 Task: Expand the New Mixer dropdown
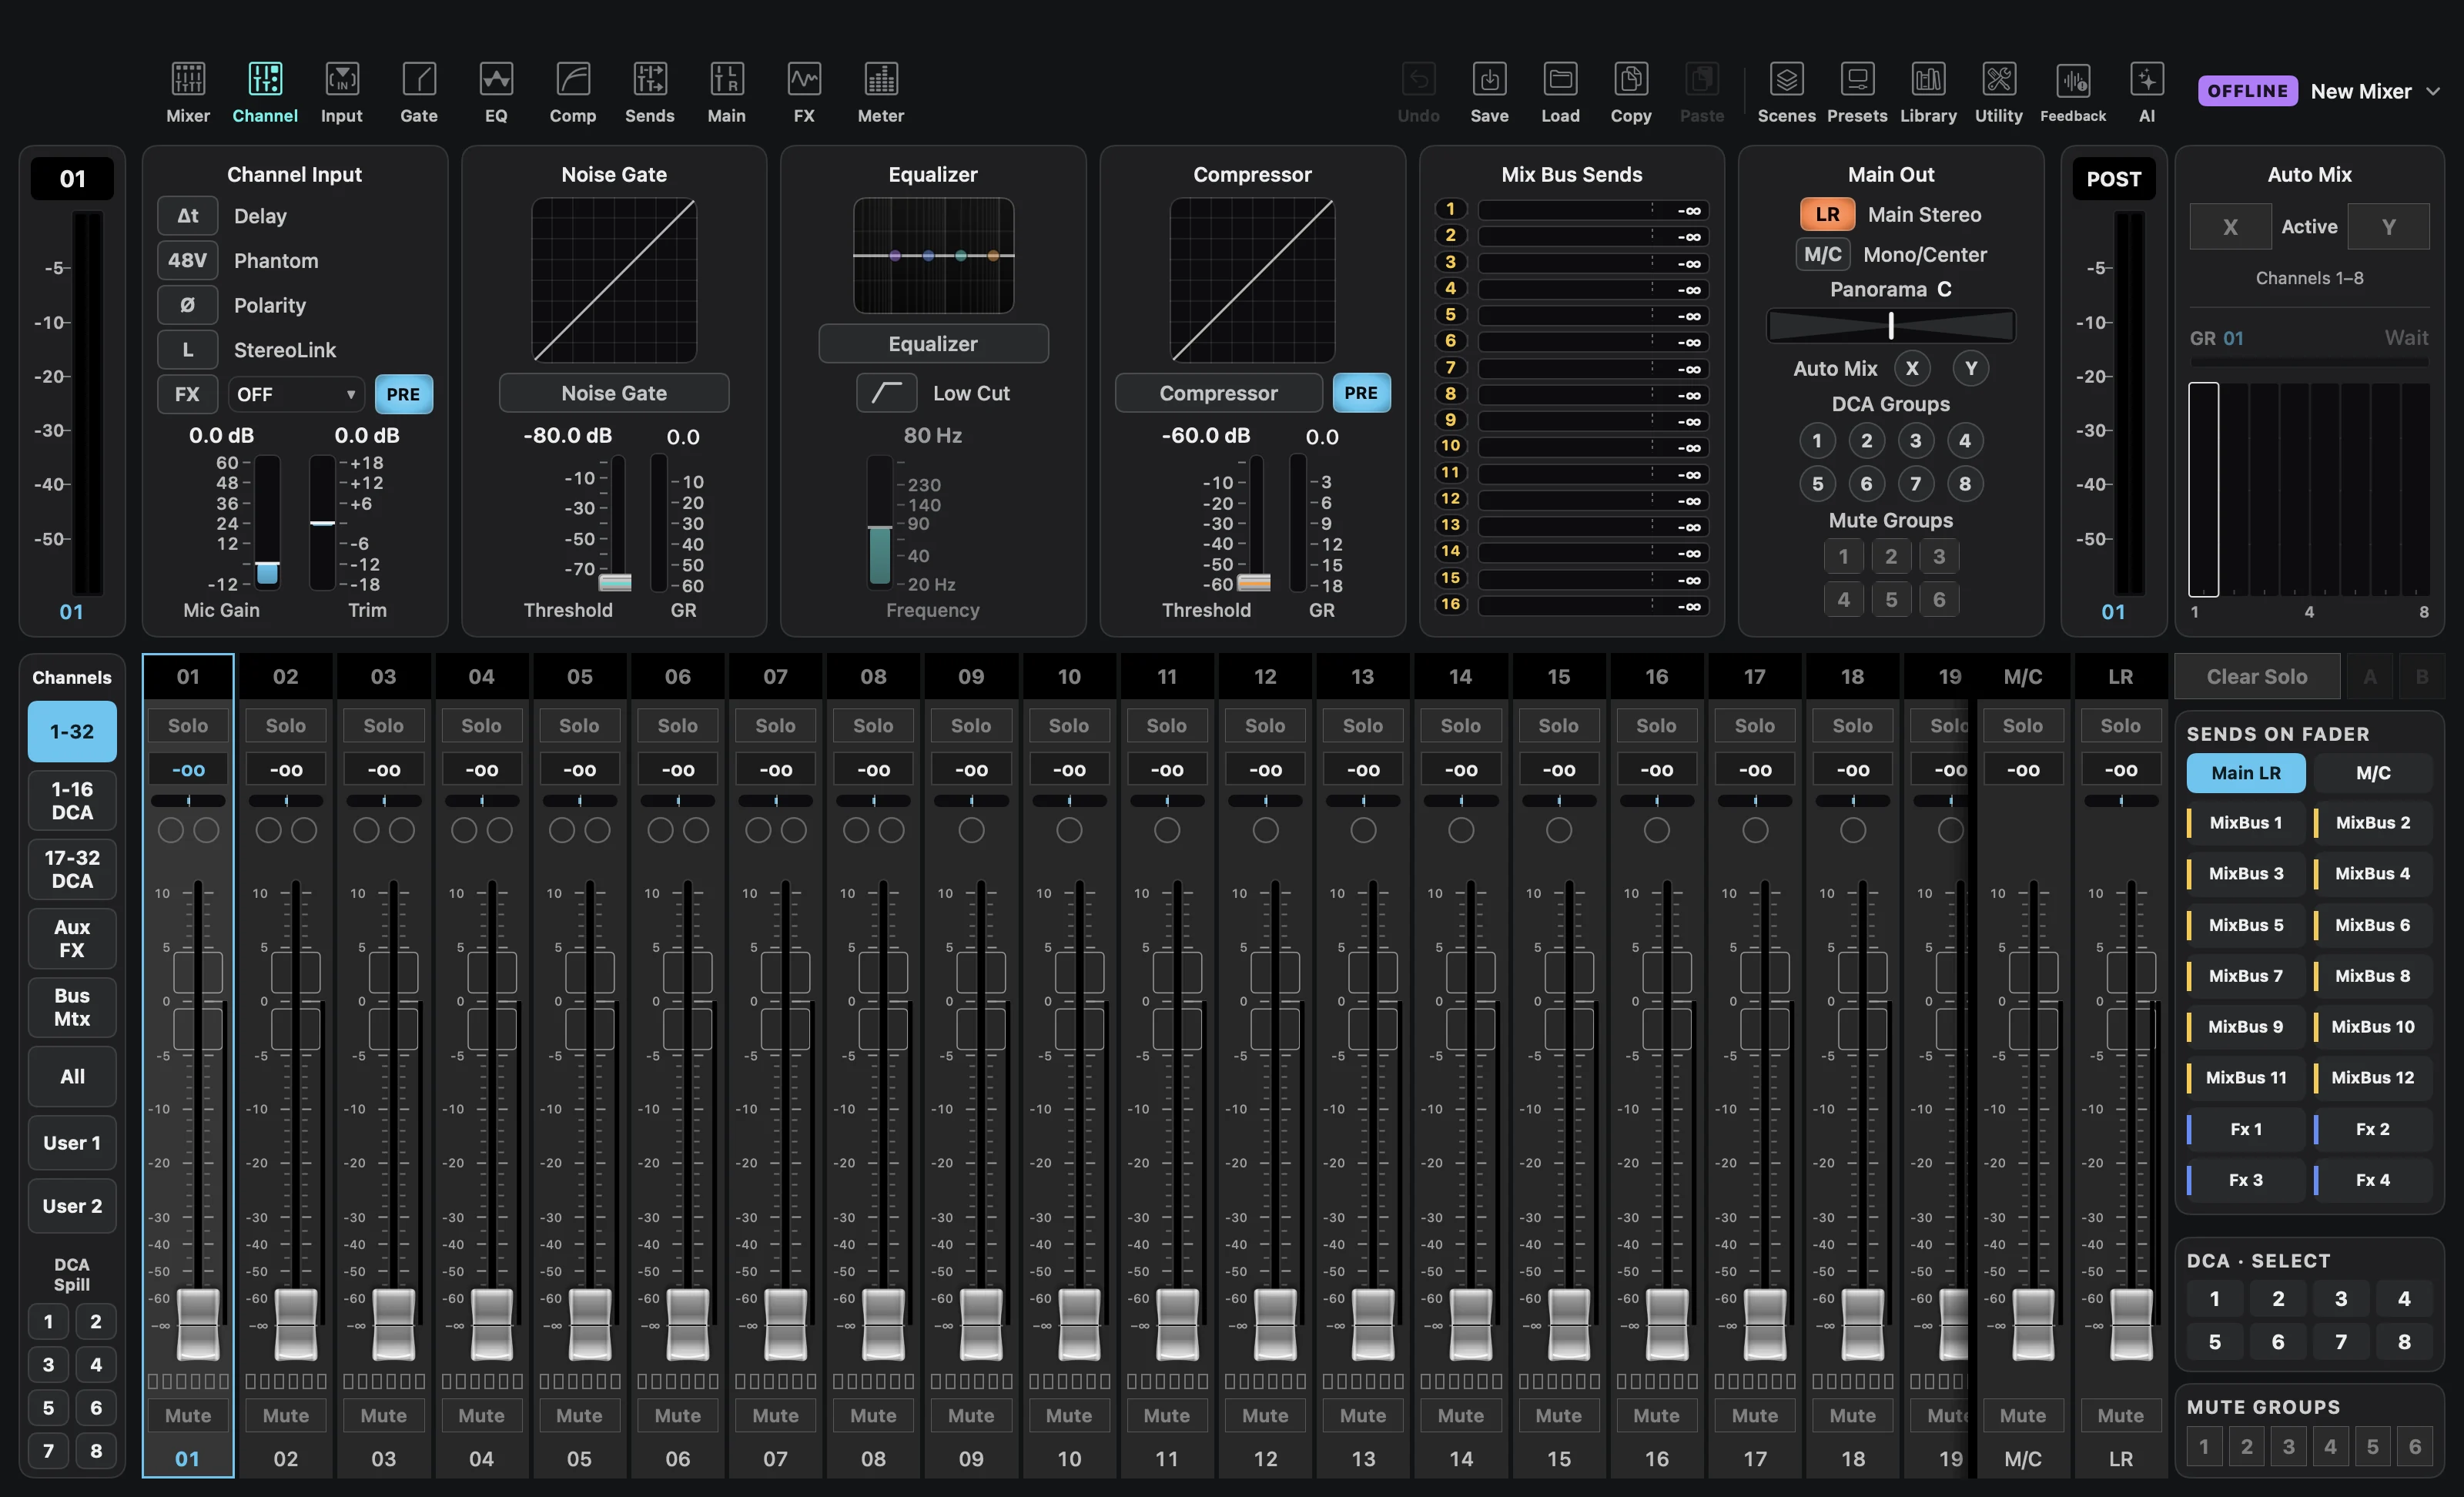2375,91
